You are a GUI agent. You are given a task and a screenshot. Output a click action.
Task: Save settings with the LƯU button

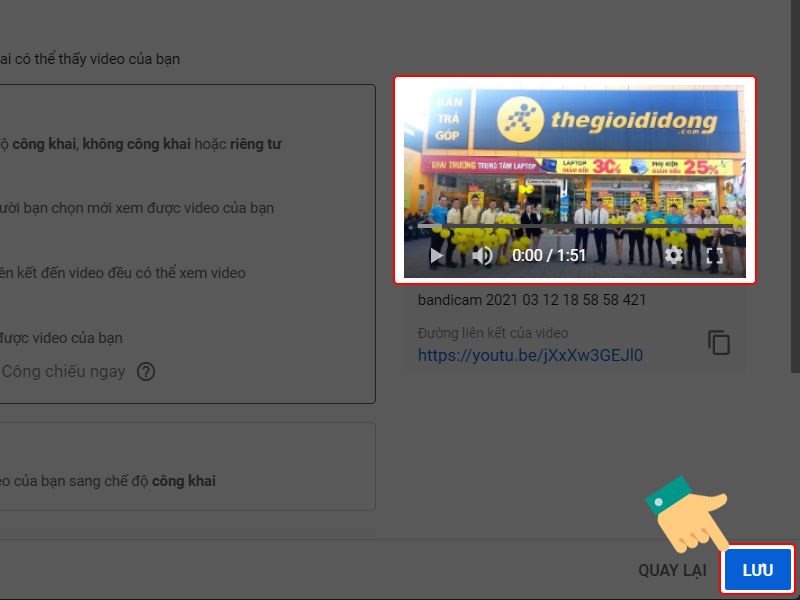pos(757,570)
